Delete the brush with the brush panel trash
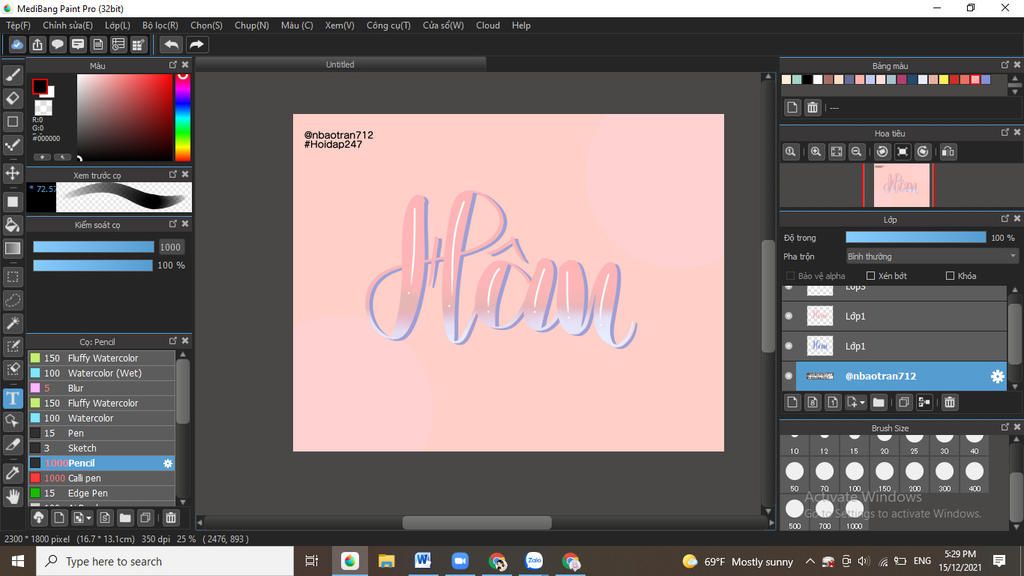This screenshot has height=576, width=1024. click(x=170, y=518)
